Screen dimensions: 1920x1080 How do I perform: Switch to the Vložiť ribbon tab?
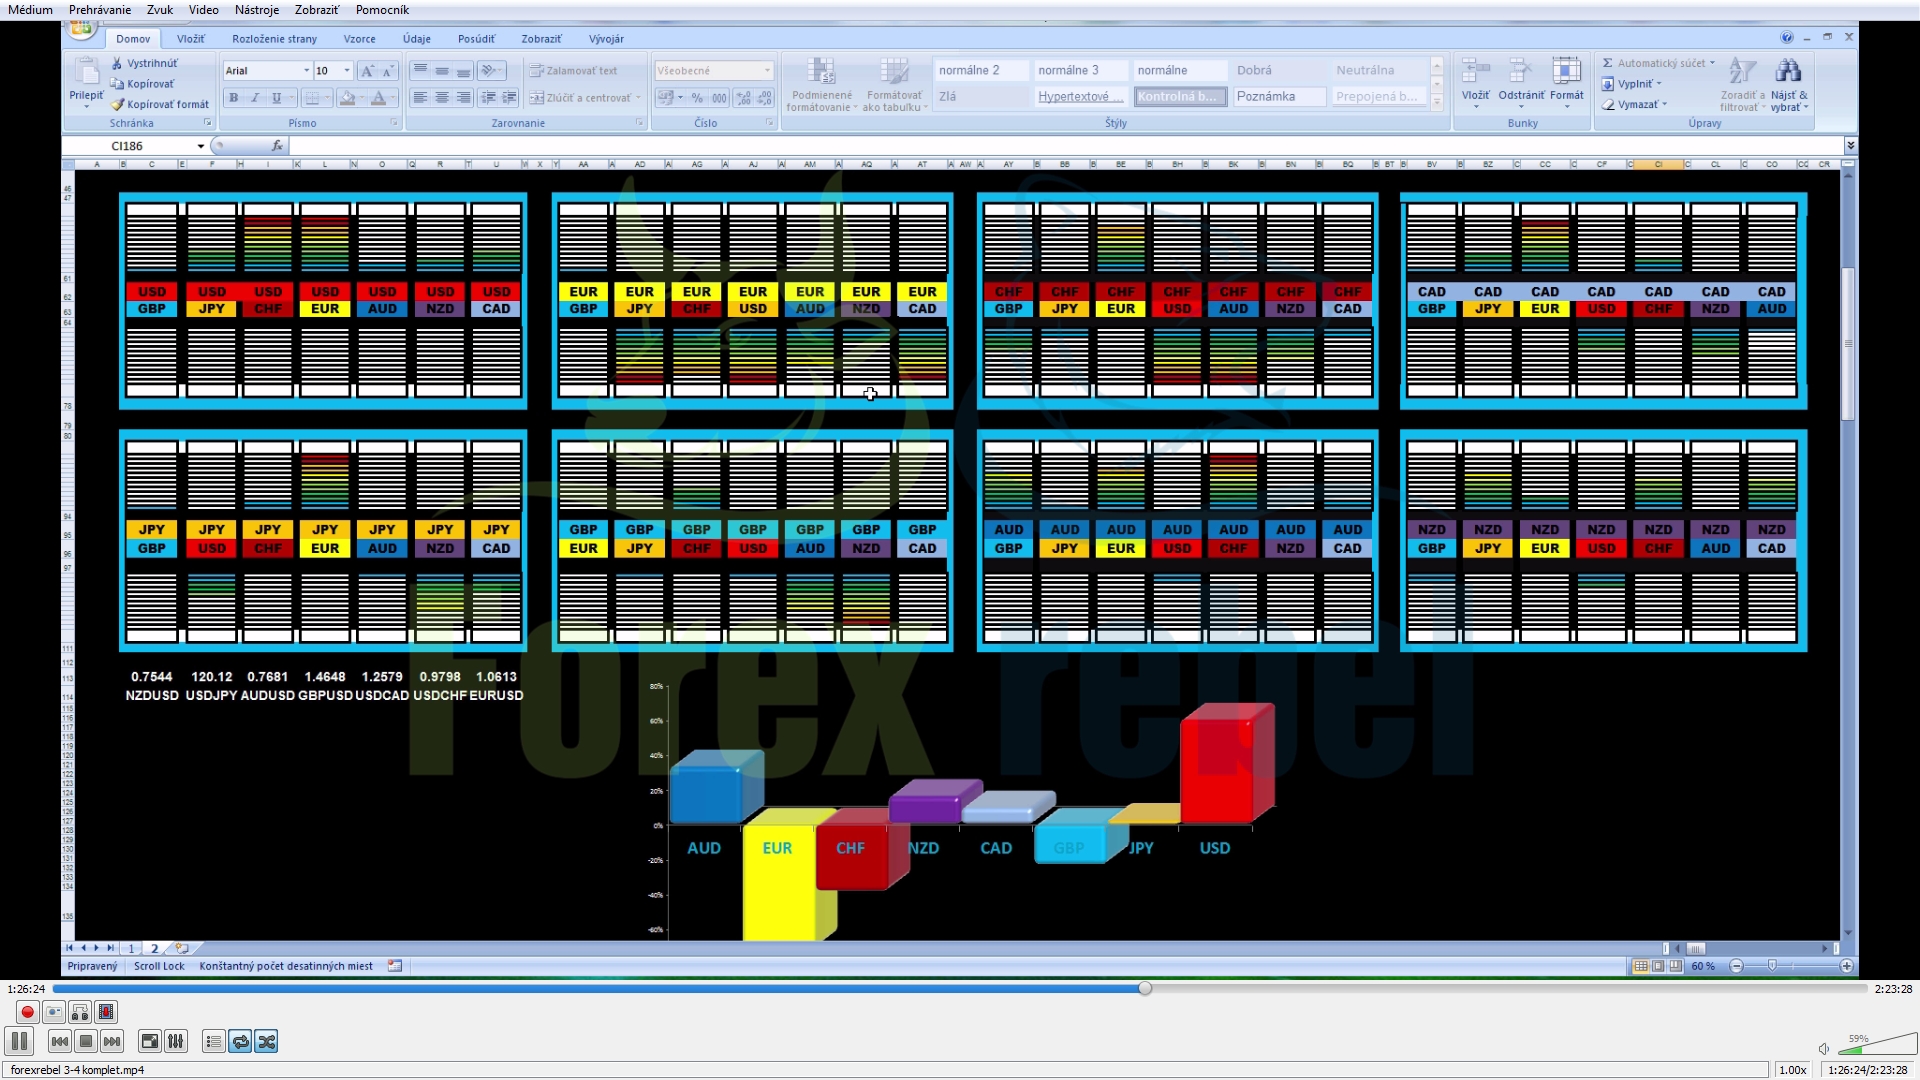point(190,39)
